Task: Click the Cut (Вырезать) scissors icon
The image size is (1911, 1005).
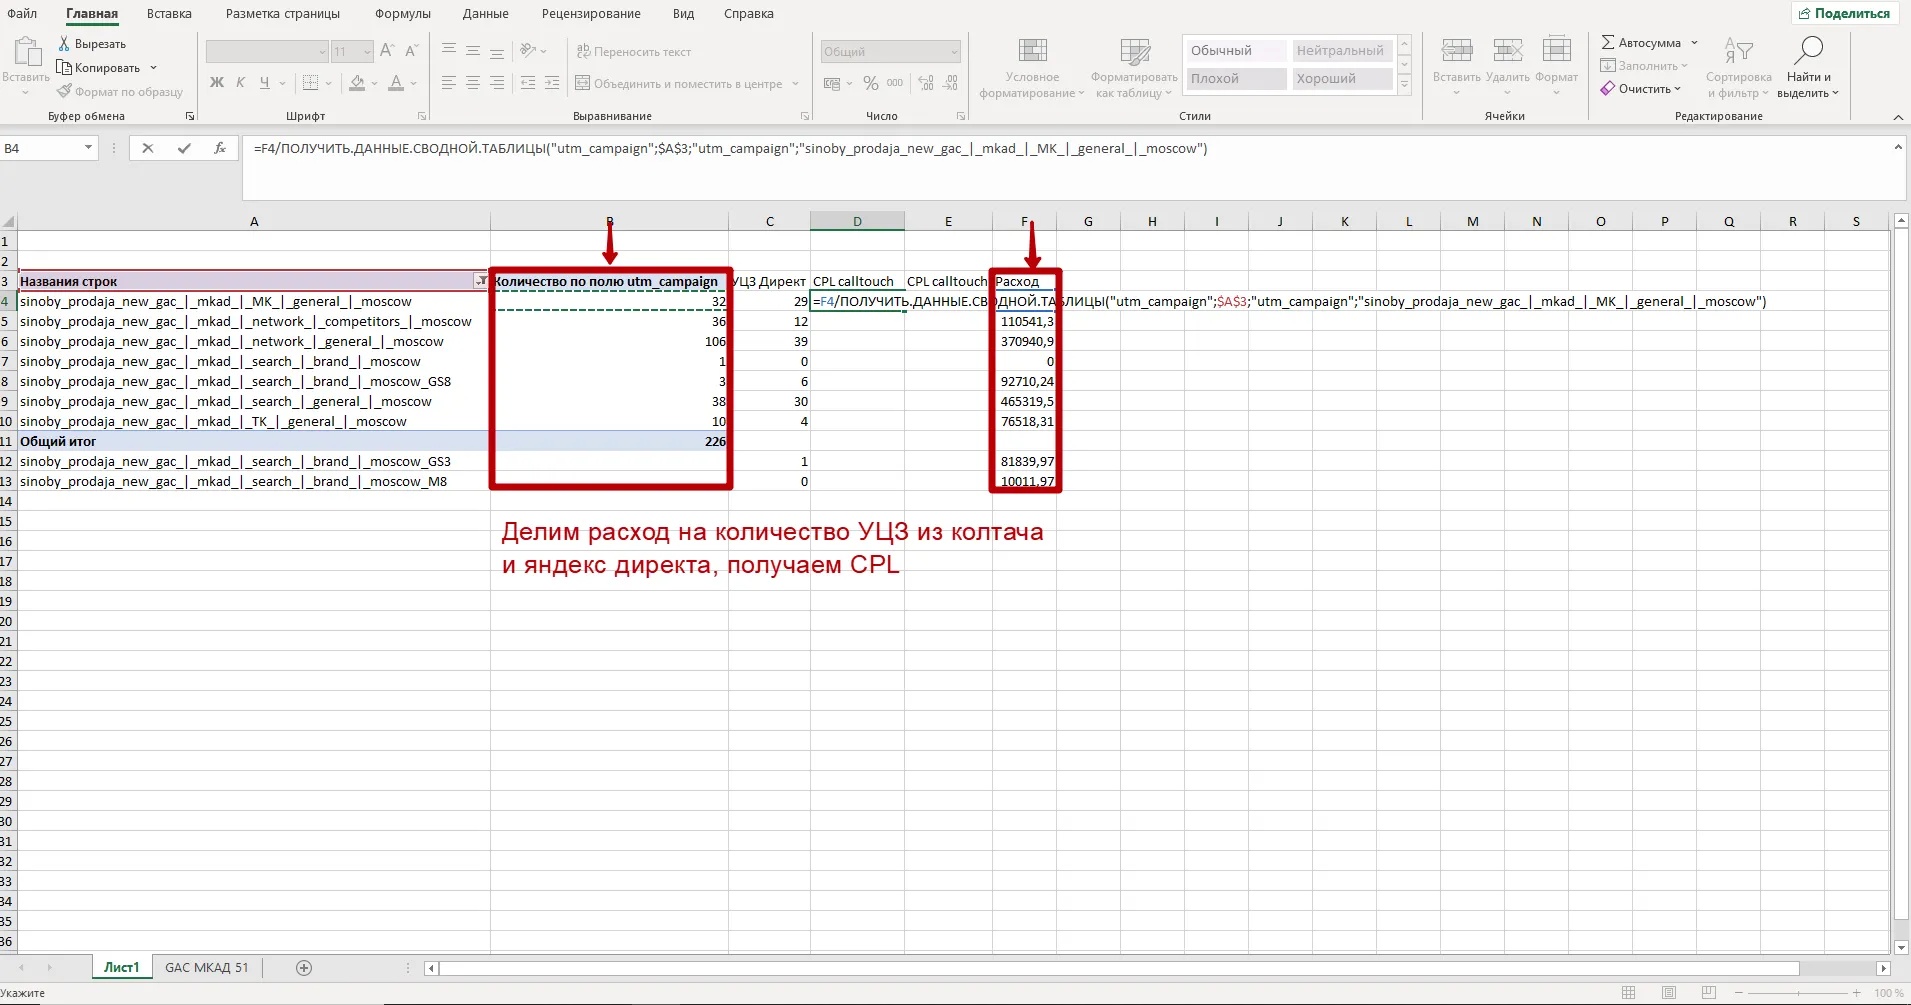Action: (x=64, y=44)
